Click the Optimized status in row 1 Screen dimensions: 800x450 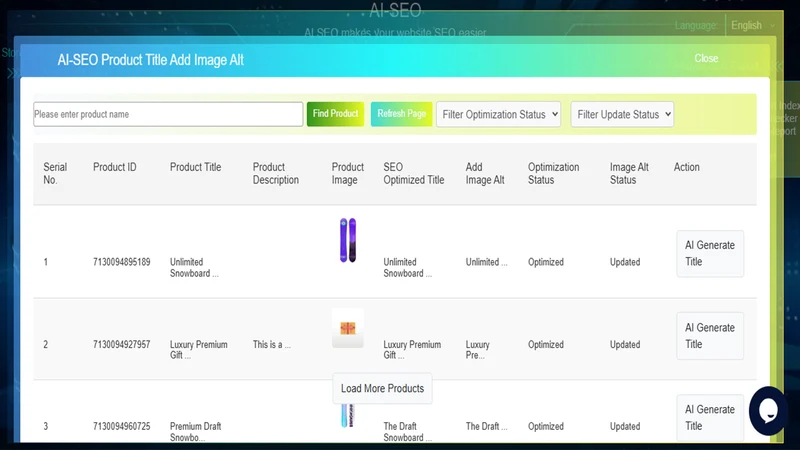tap(546, 262)
